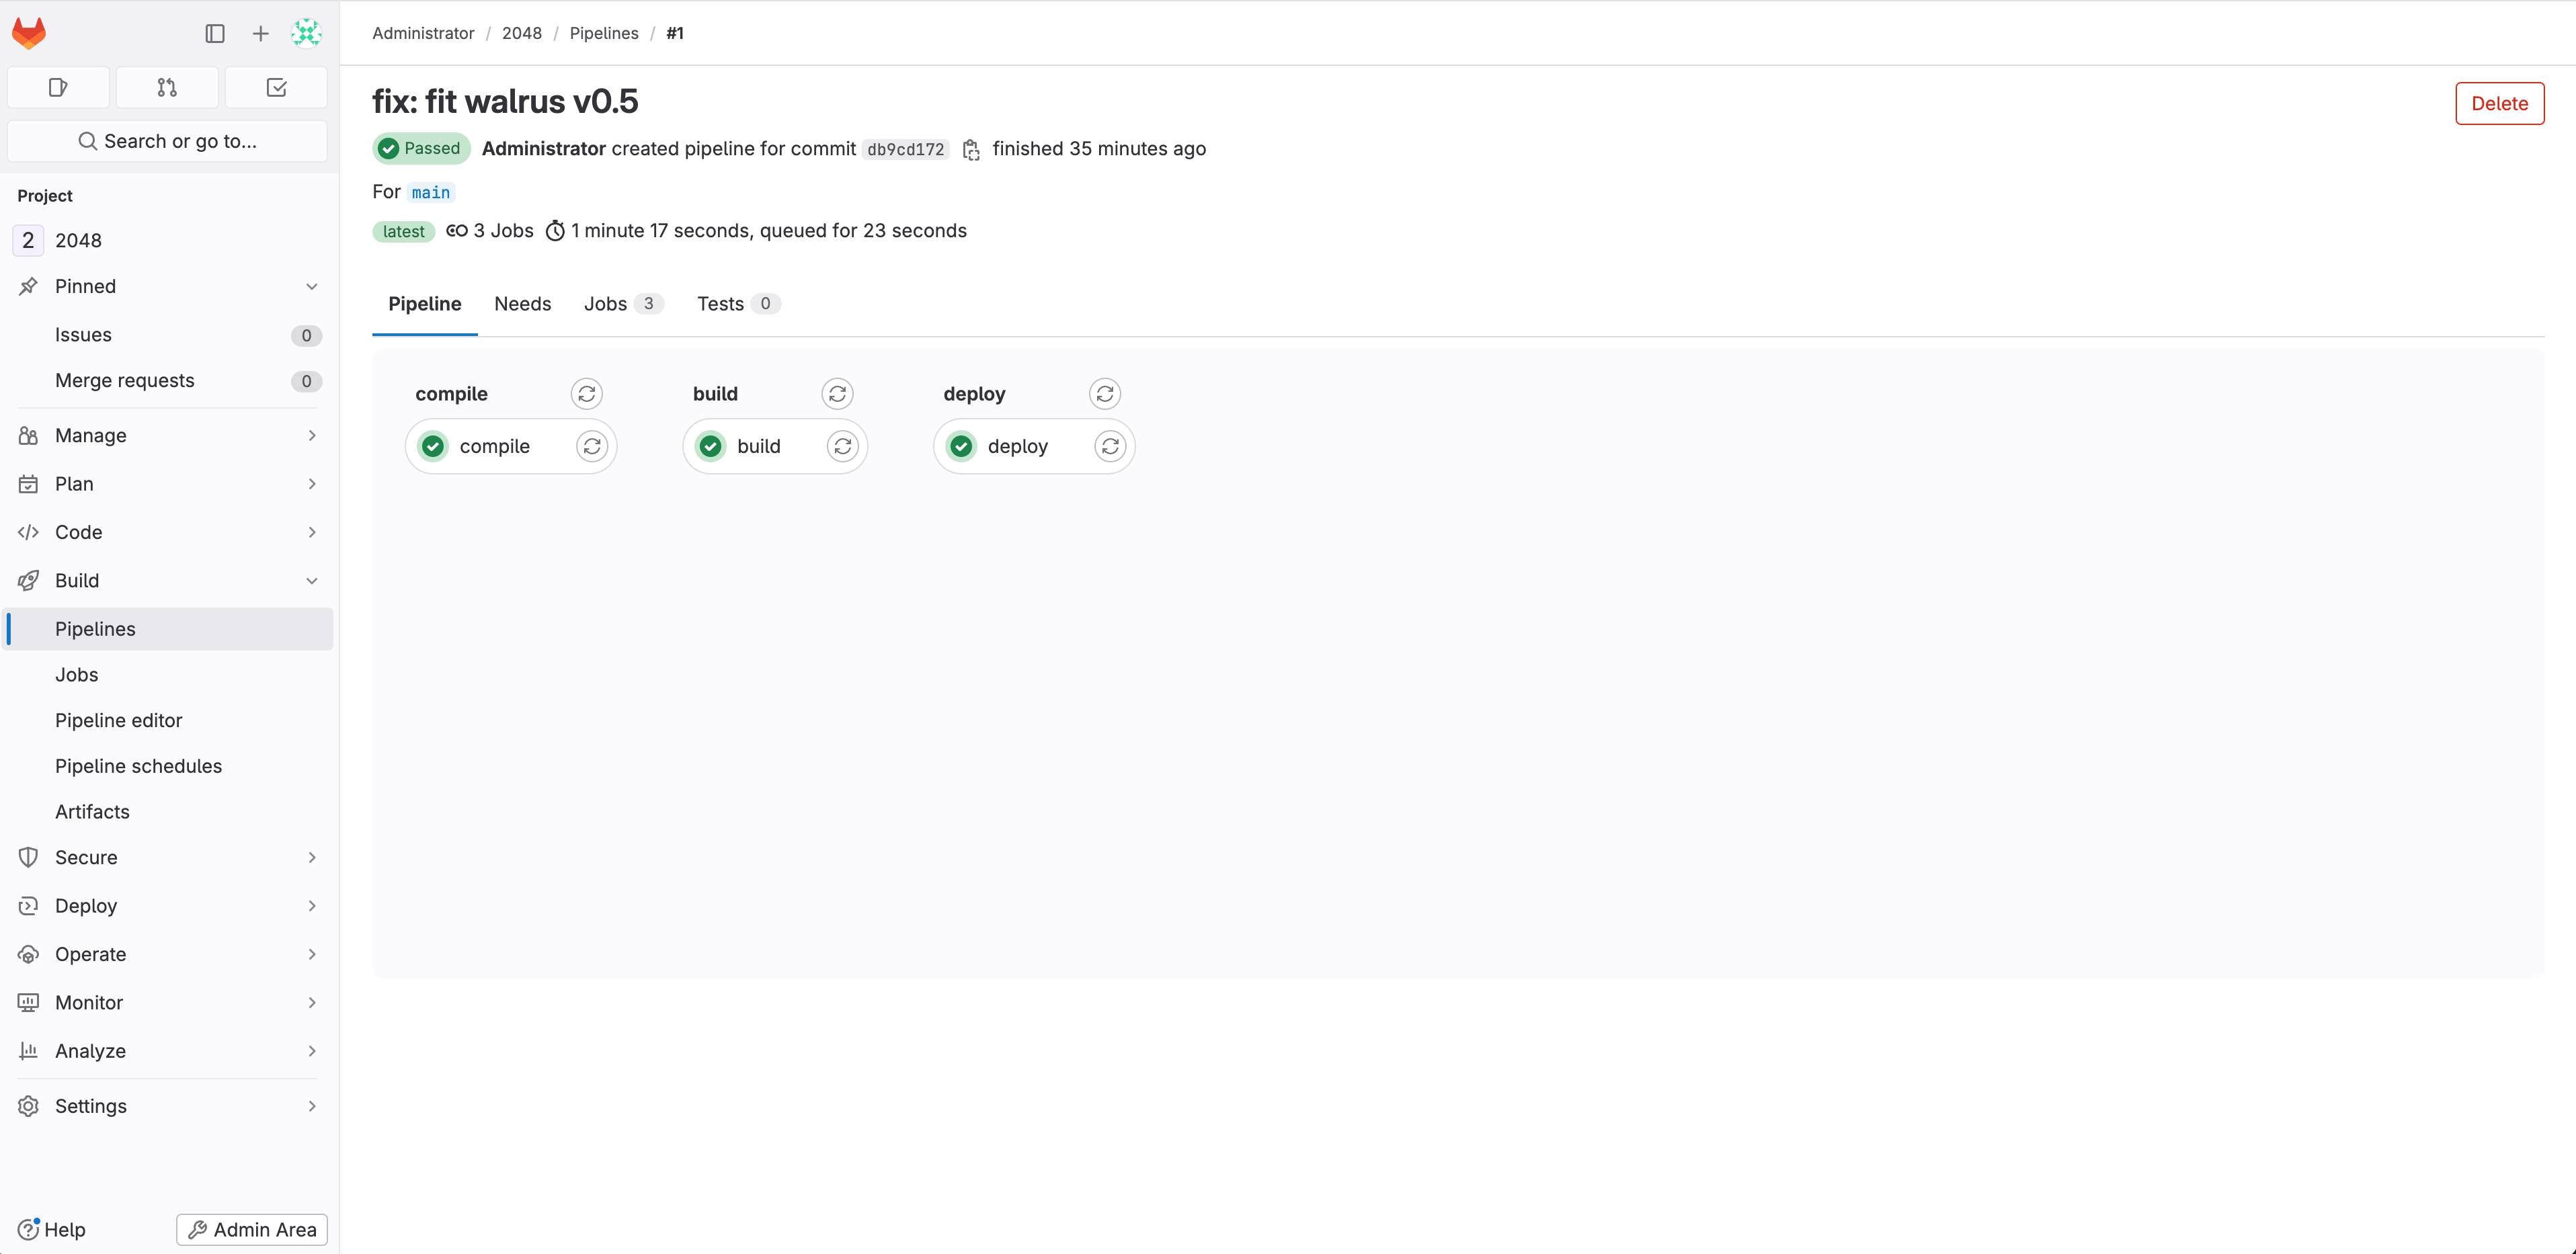
Task: Click the plus create new icon
Action: [260, 33]
